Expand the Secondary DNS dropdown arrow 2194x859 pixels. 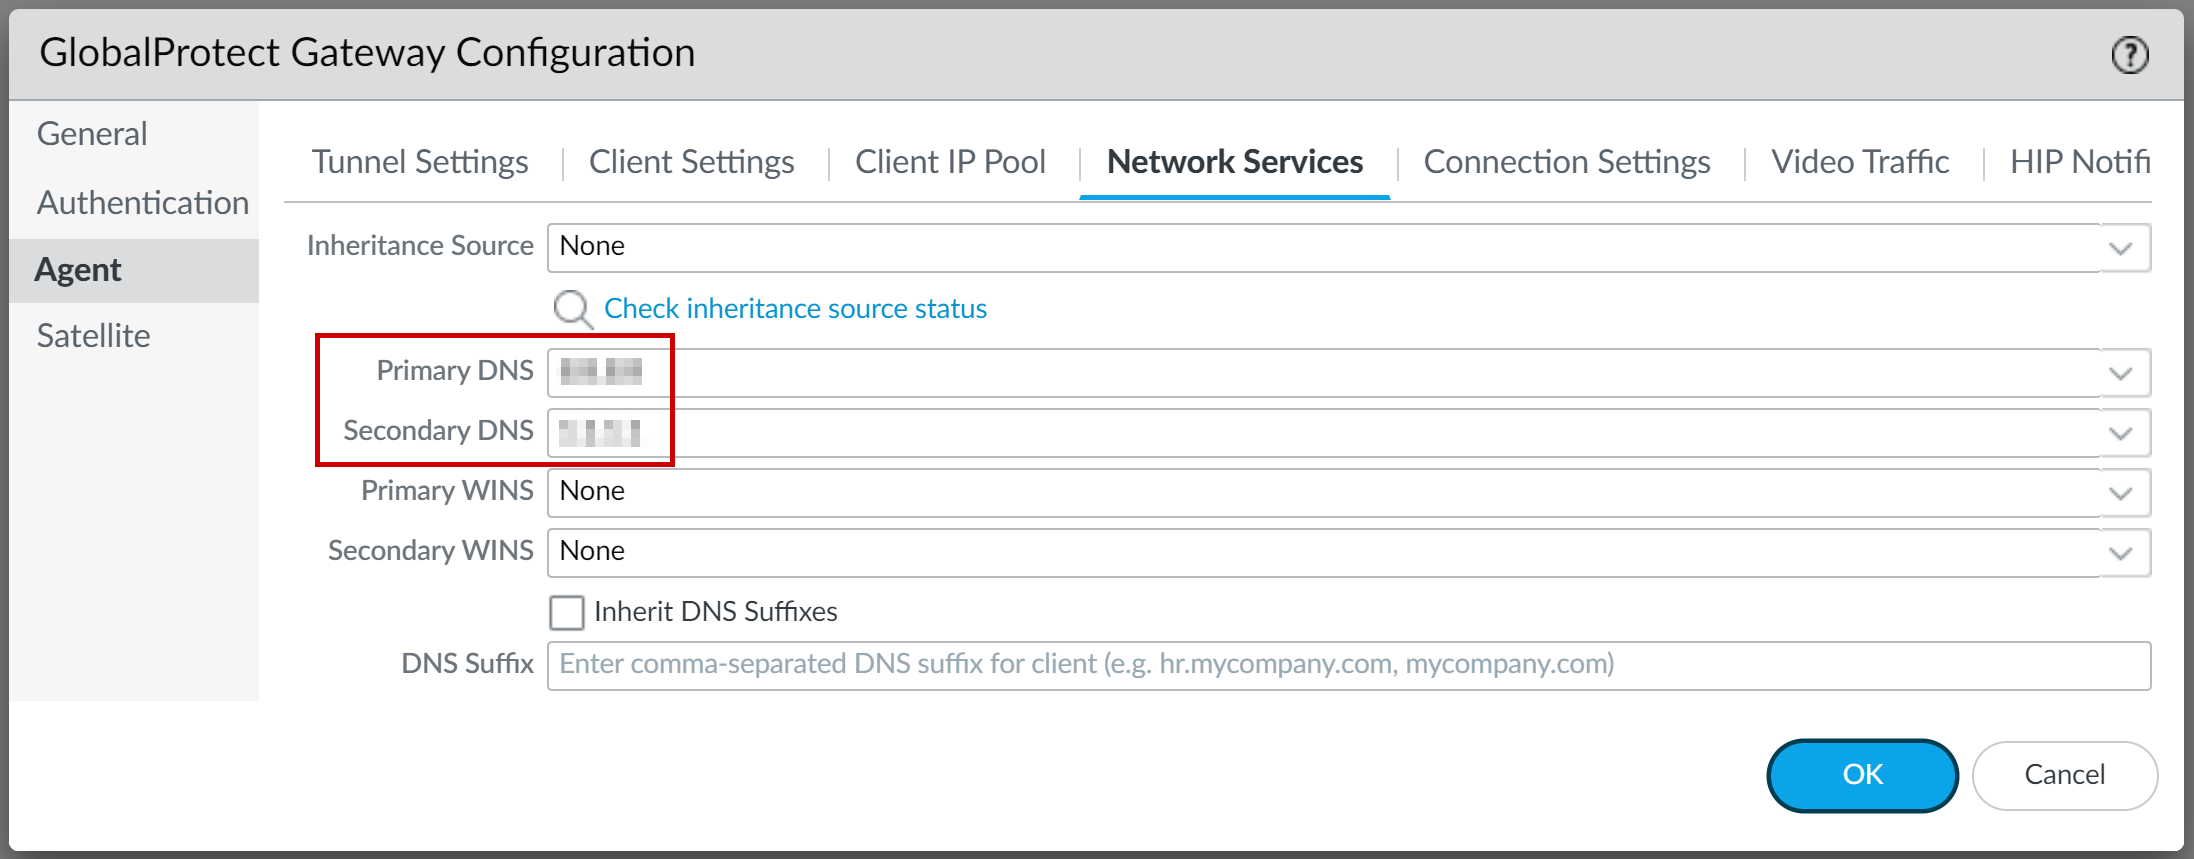(x=2120, y=433)
